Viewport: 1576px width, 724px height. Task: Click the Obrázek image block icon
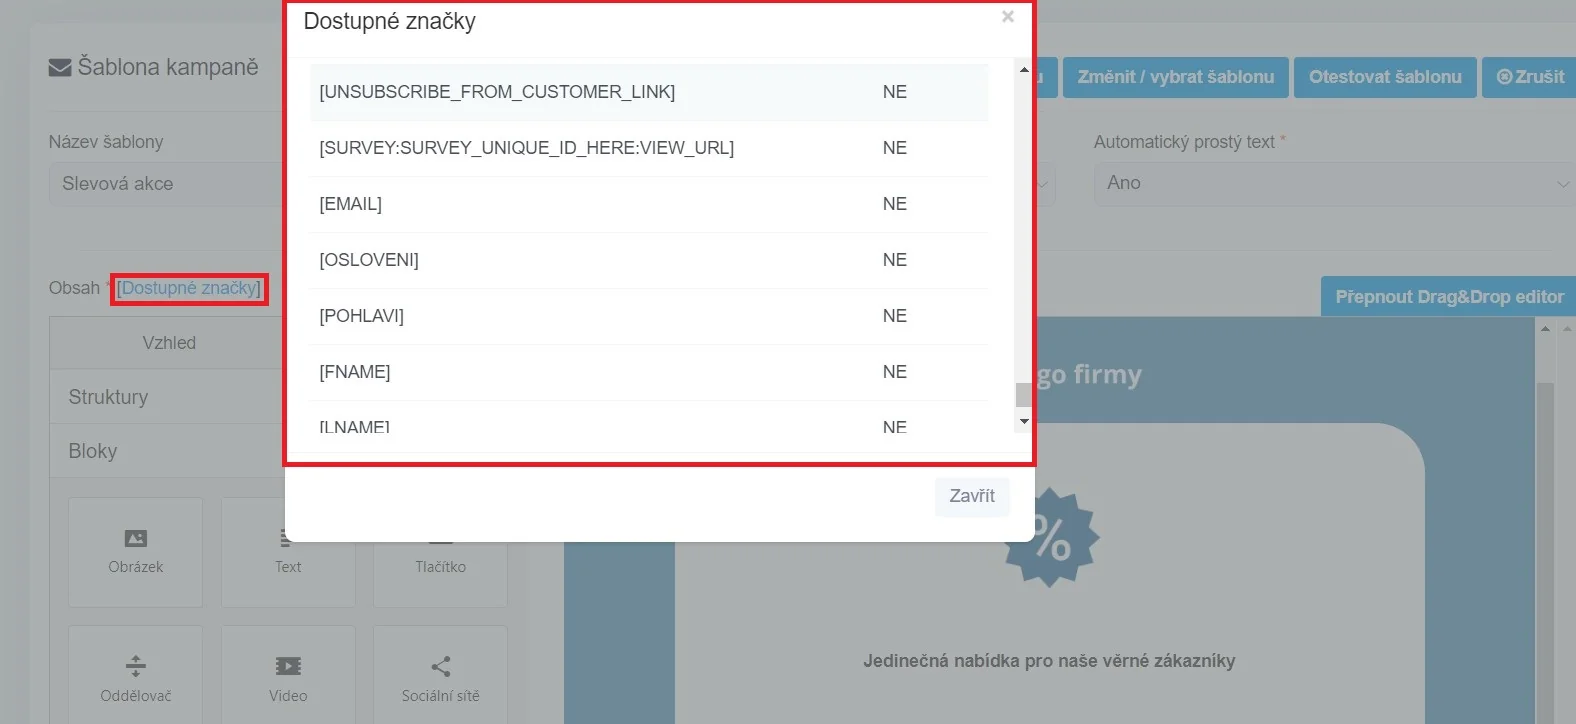click(136, 539)
